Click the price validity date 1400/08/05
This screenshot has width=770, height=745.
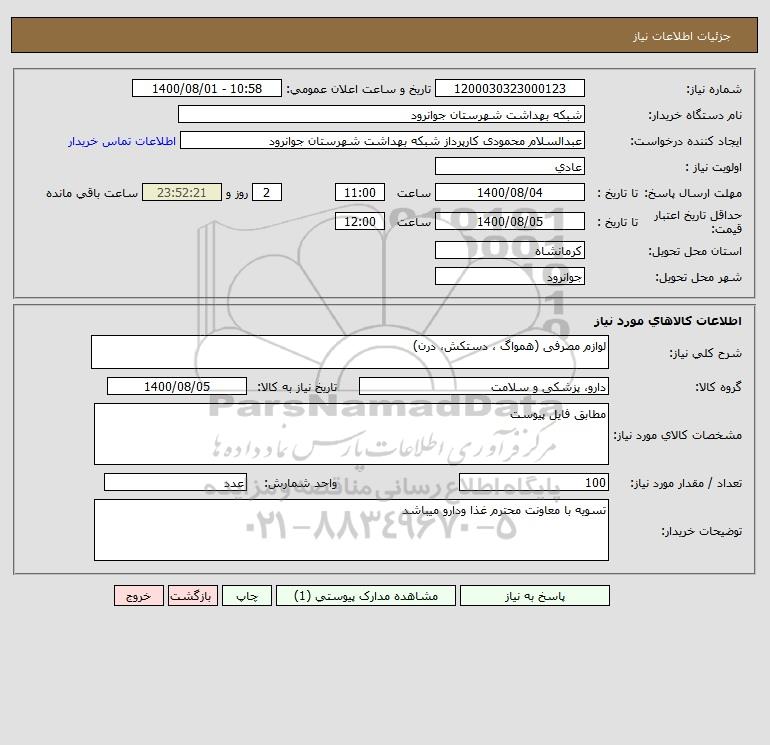pyautogui.click(x=510, y=221)
